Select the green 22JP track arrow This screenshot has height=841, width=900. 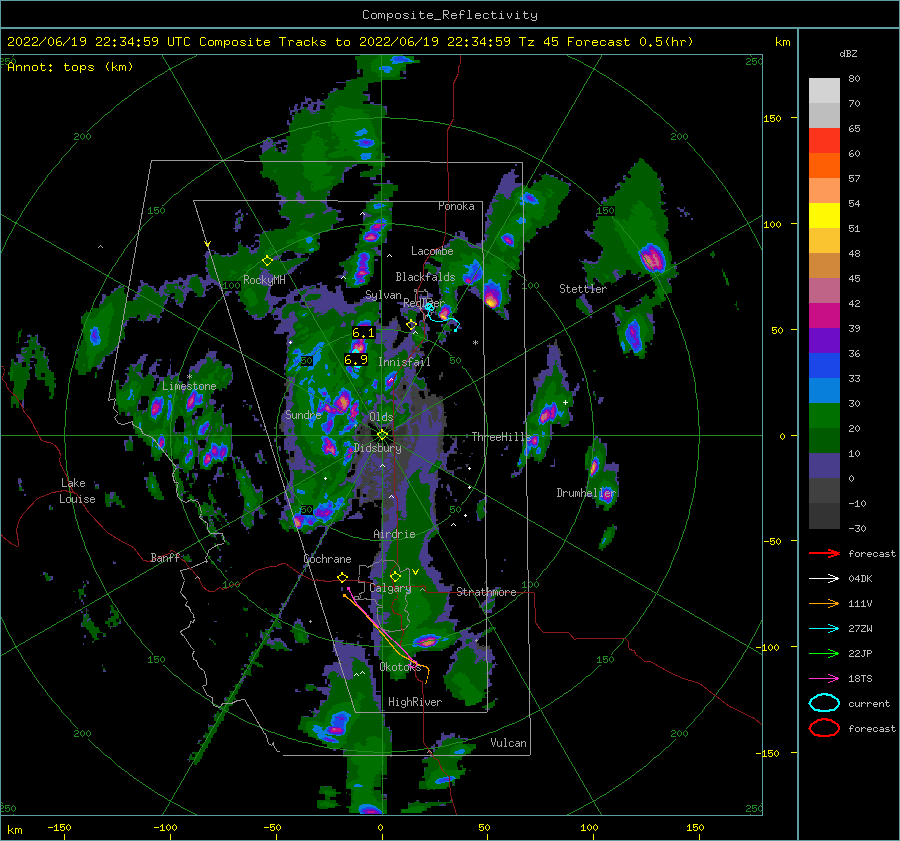tap(824, 653)
